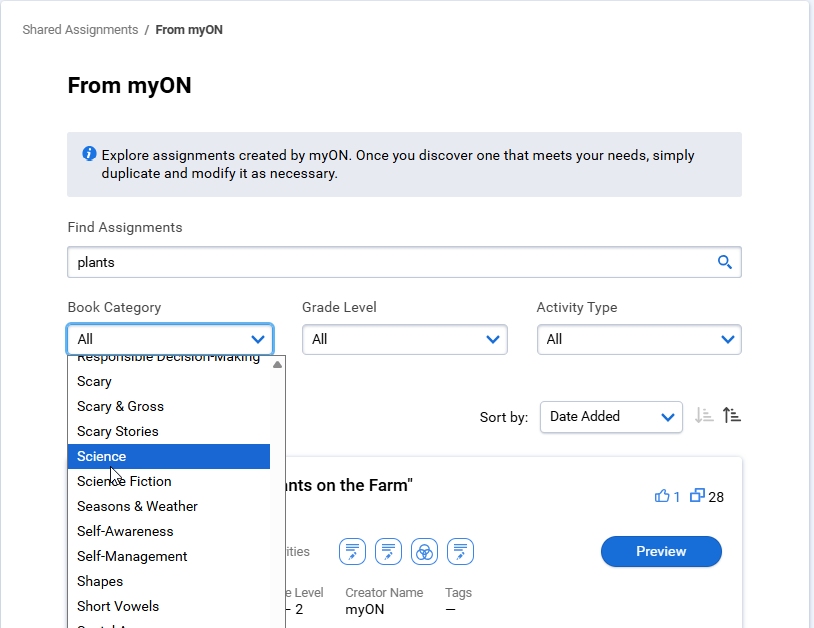Click the Find Assignments search field
Image resolution: width=814 pixels, height=628 pixels.
pyautogui.click(x=404, y=262)
